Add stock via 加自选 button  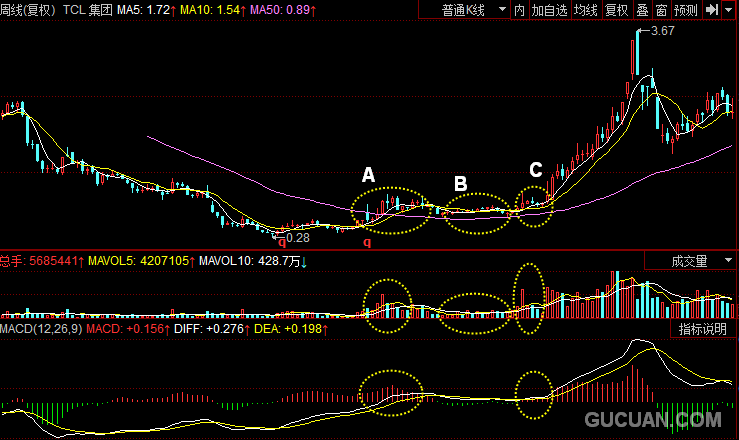(x=549, y=10)
